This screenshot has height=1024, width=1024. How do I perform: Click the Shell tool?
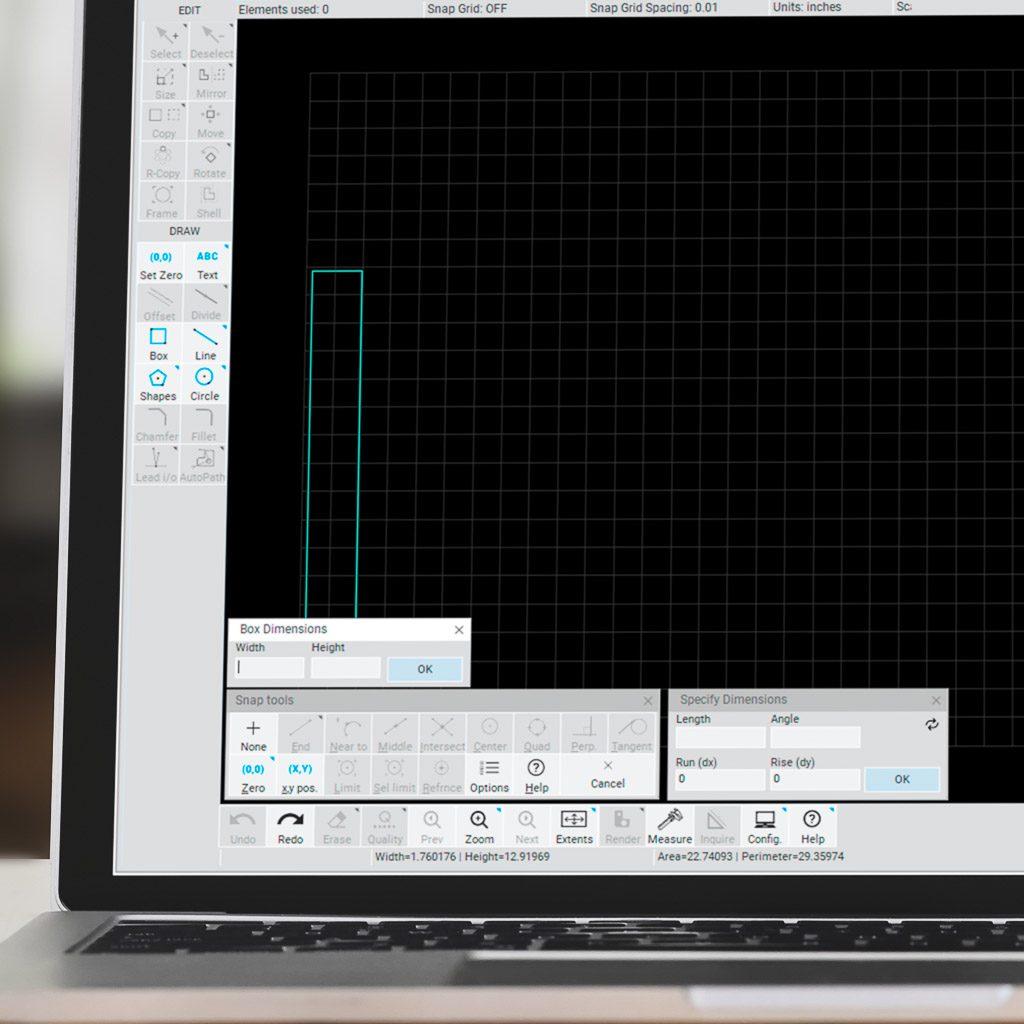point(208,202)
